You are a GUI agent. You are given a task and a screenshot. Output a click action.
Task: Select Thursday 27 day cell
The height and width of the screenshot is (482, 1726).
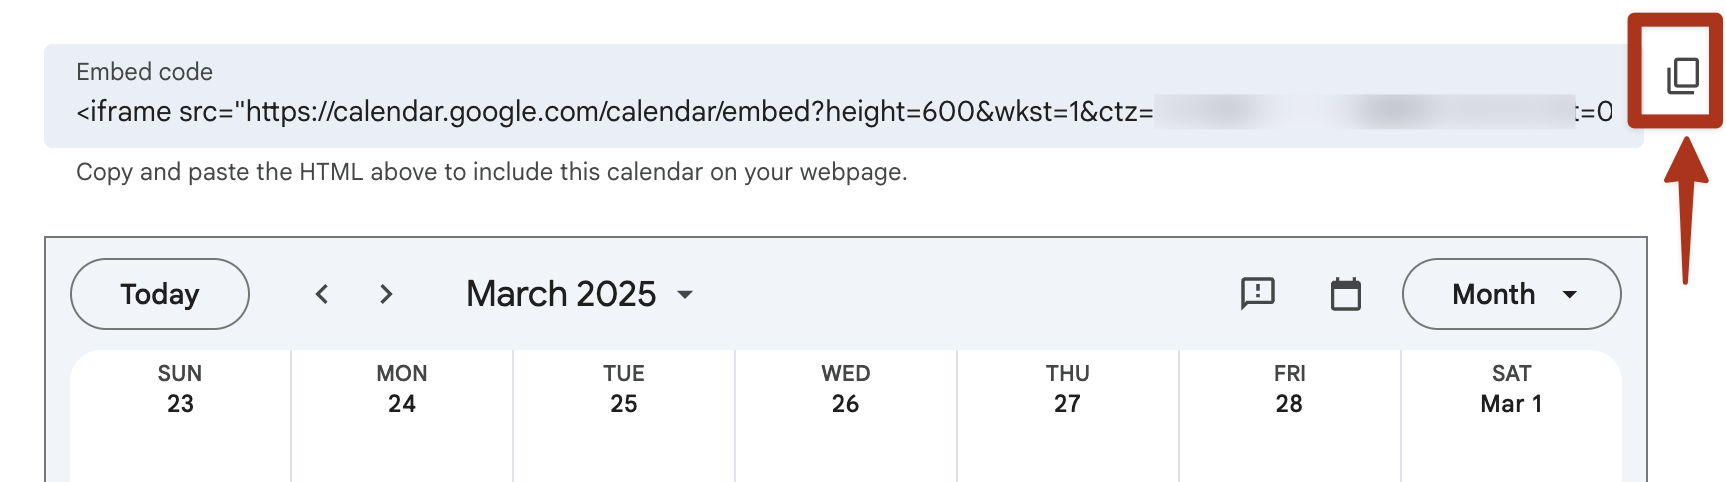[x=1068, y=415]
